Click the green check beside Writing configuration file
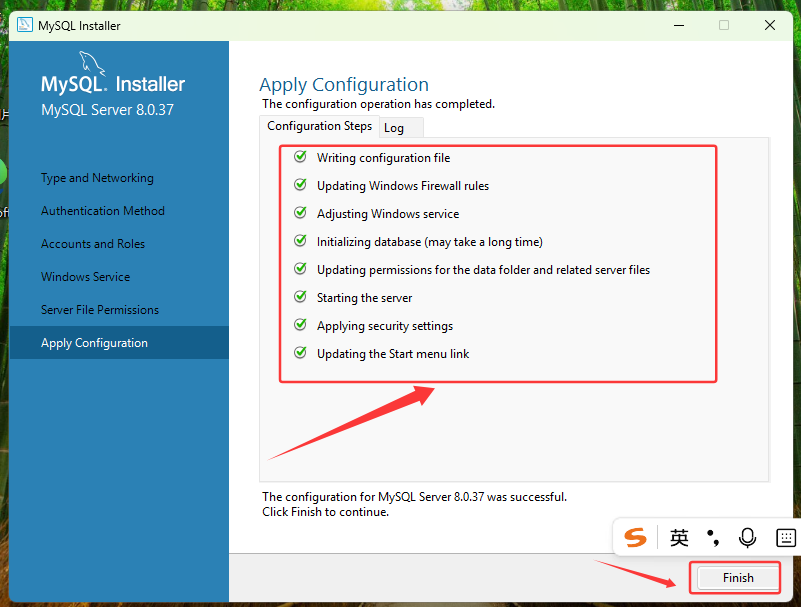Image resolution: width=801 pixels, height=607 pixels. [300, 157]
